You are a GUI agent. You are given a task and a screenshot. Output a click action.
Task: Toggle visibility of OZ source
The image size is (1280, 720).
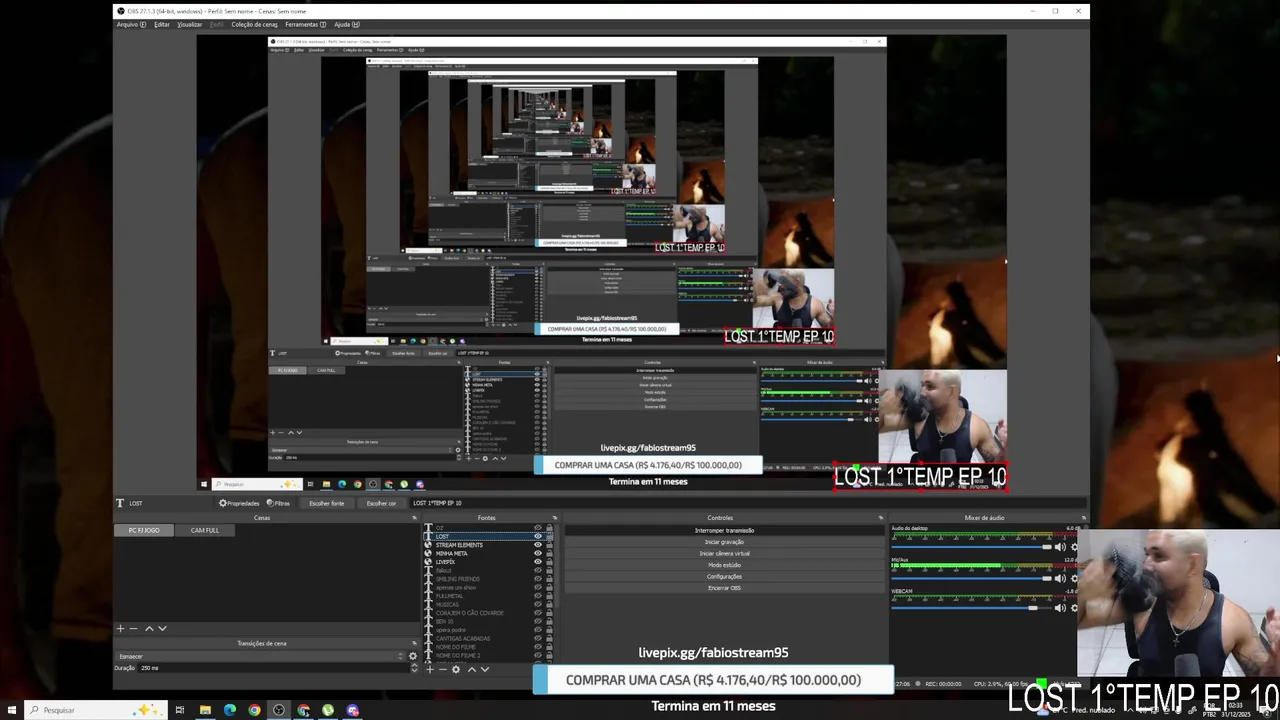538,528
